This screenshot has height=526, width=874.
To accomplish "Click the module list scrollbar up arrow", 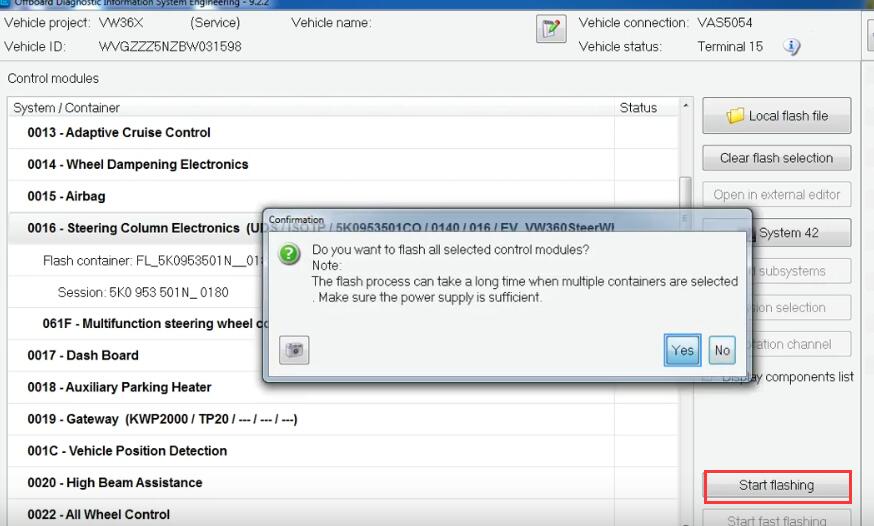I will click(686, 106).
